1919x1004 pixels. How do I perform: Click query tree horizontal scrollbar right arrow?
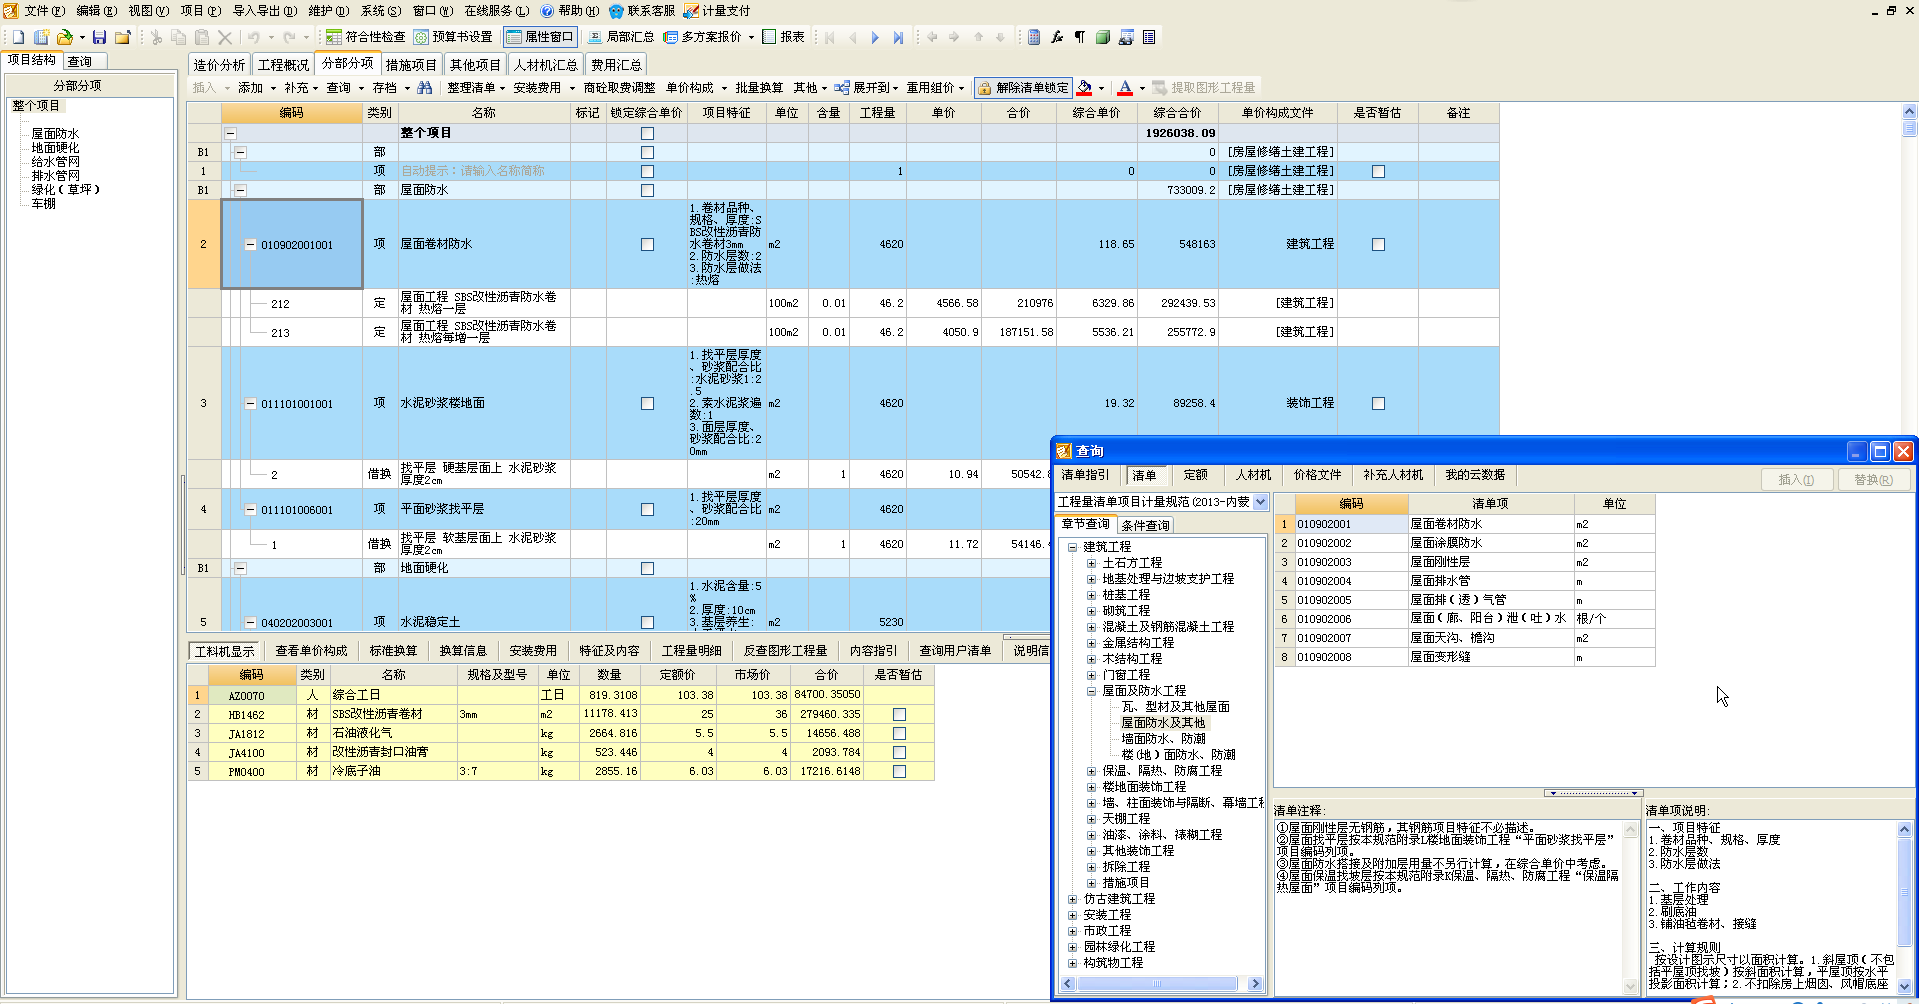1255,984
